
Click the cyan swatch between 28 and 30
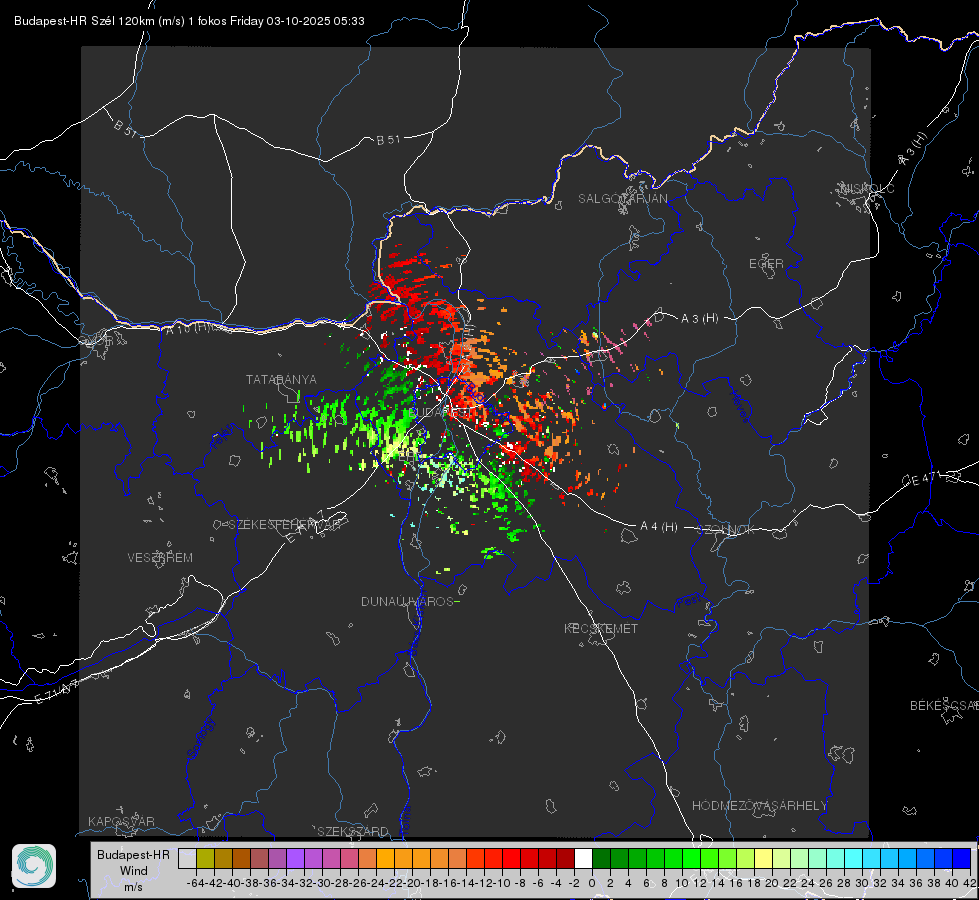(854, 859)
